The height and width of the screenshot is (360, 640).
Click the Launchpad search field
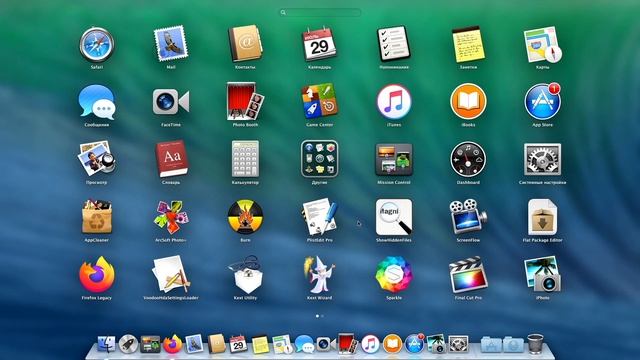coord(320,13)
